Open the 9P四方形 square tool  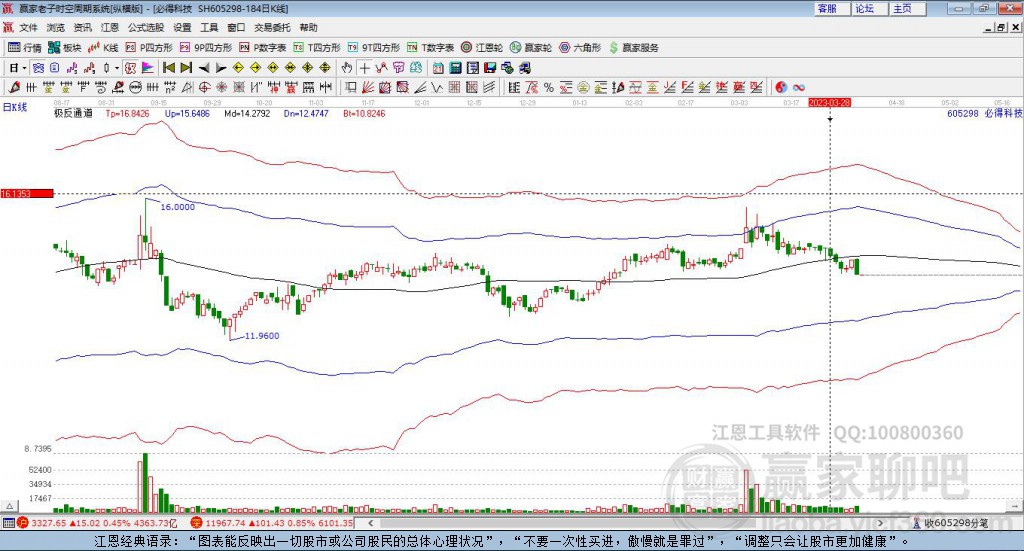(206, 48)
